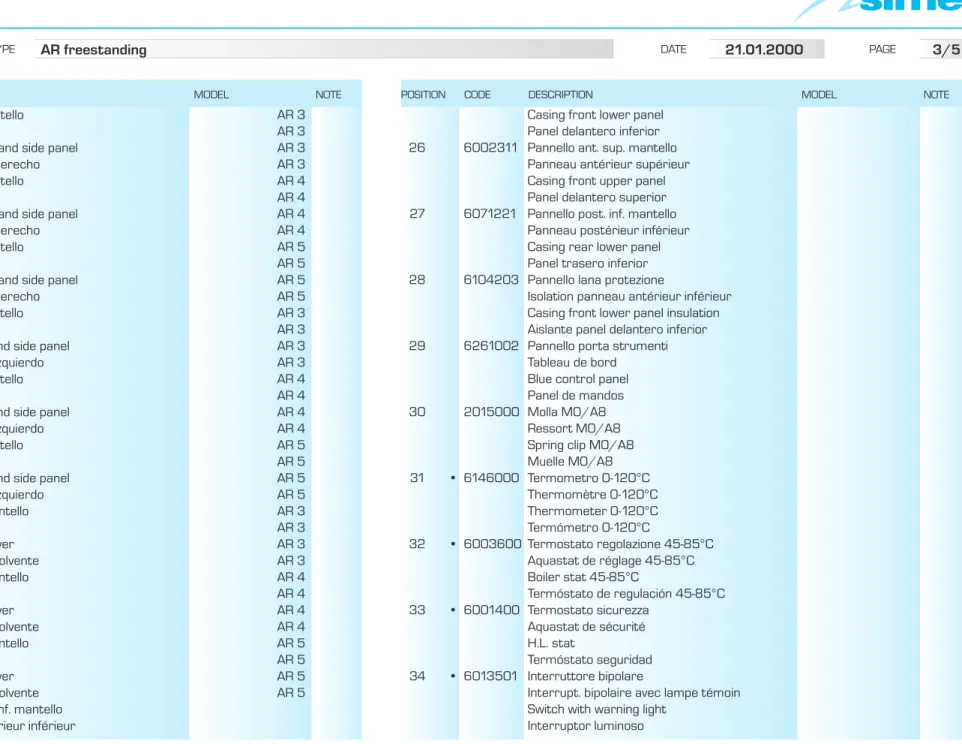The height and width of the screenshot is (744, 962).
Task: Click the page number 3/5
Action: [x=945, y=50]
